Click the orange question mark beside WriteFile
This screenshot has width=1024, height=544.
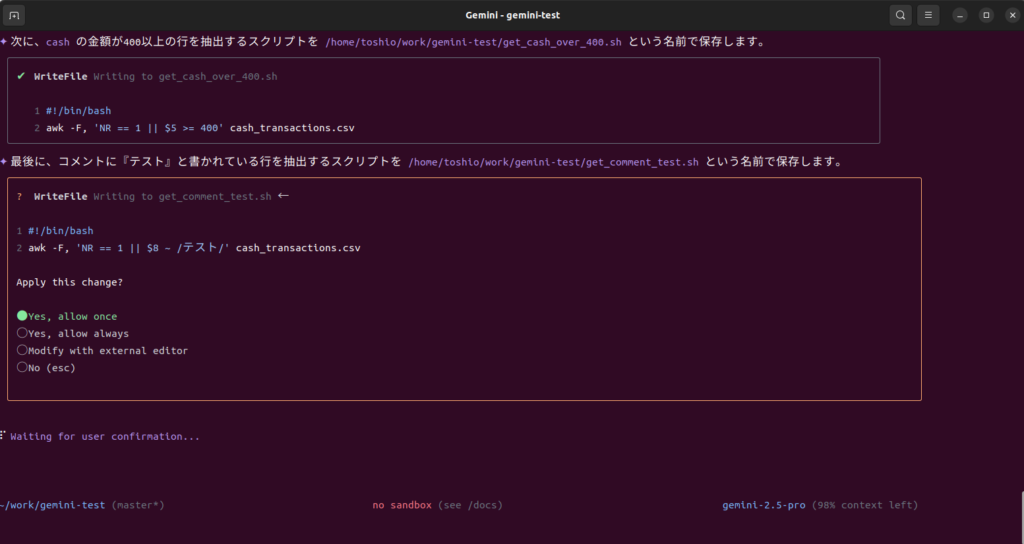[20, 197]
